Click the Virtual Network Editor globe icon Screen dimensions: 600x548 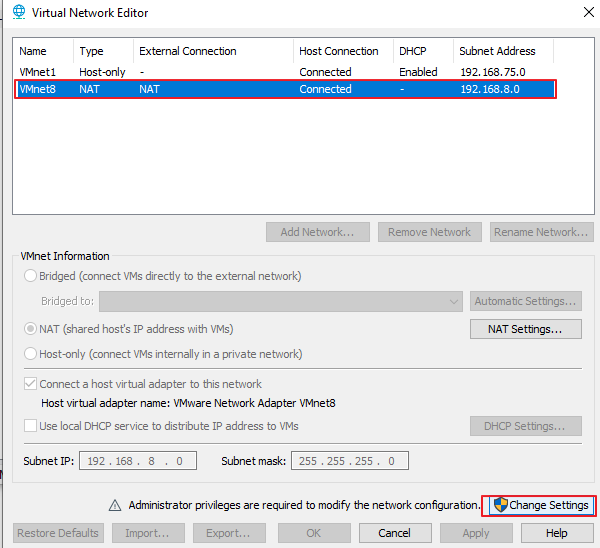pyautogui.click(x=18, y=12)
